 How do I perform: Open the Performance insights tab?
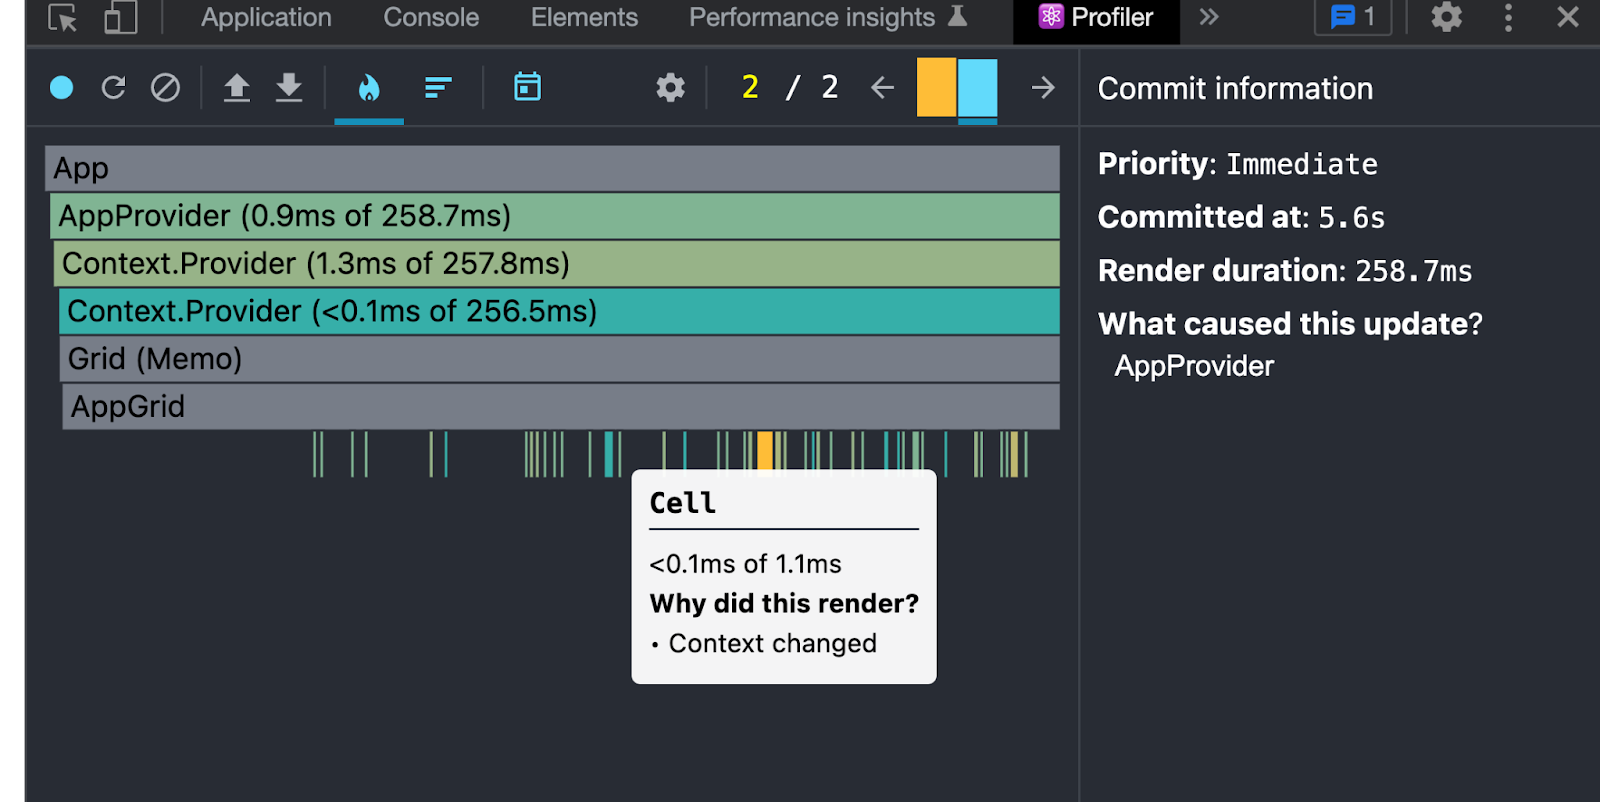click(828, 17)
